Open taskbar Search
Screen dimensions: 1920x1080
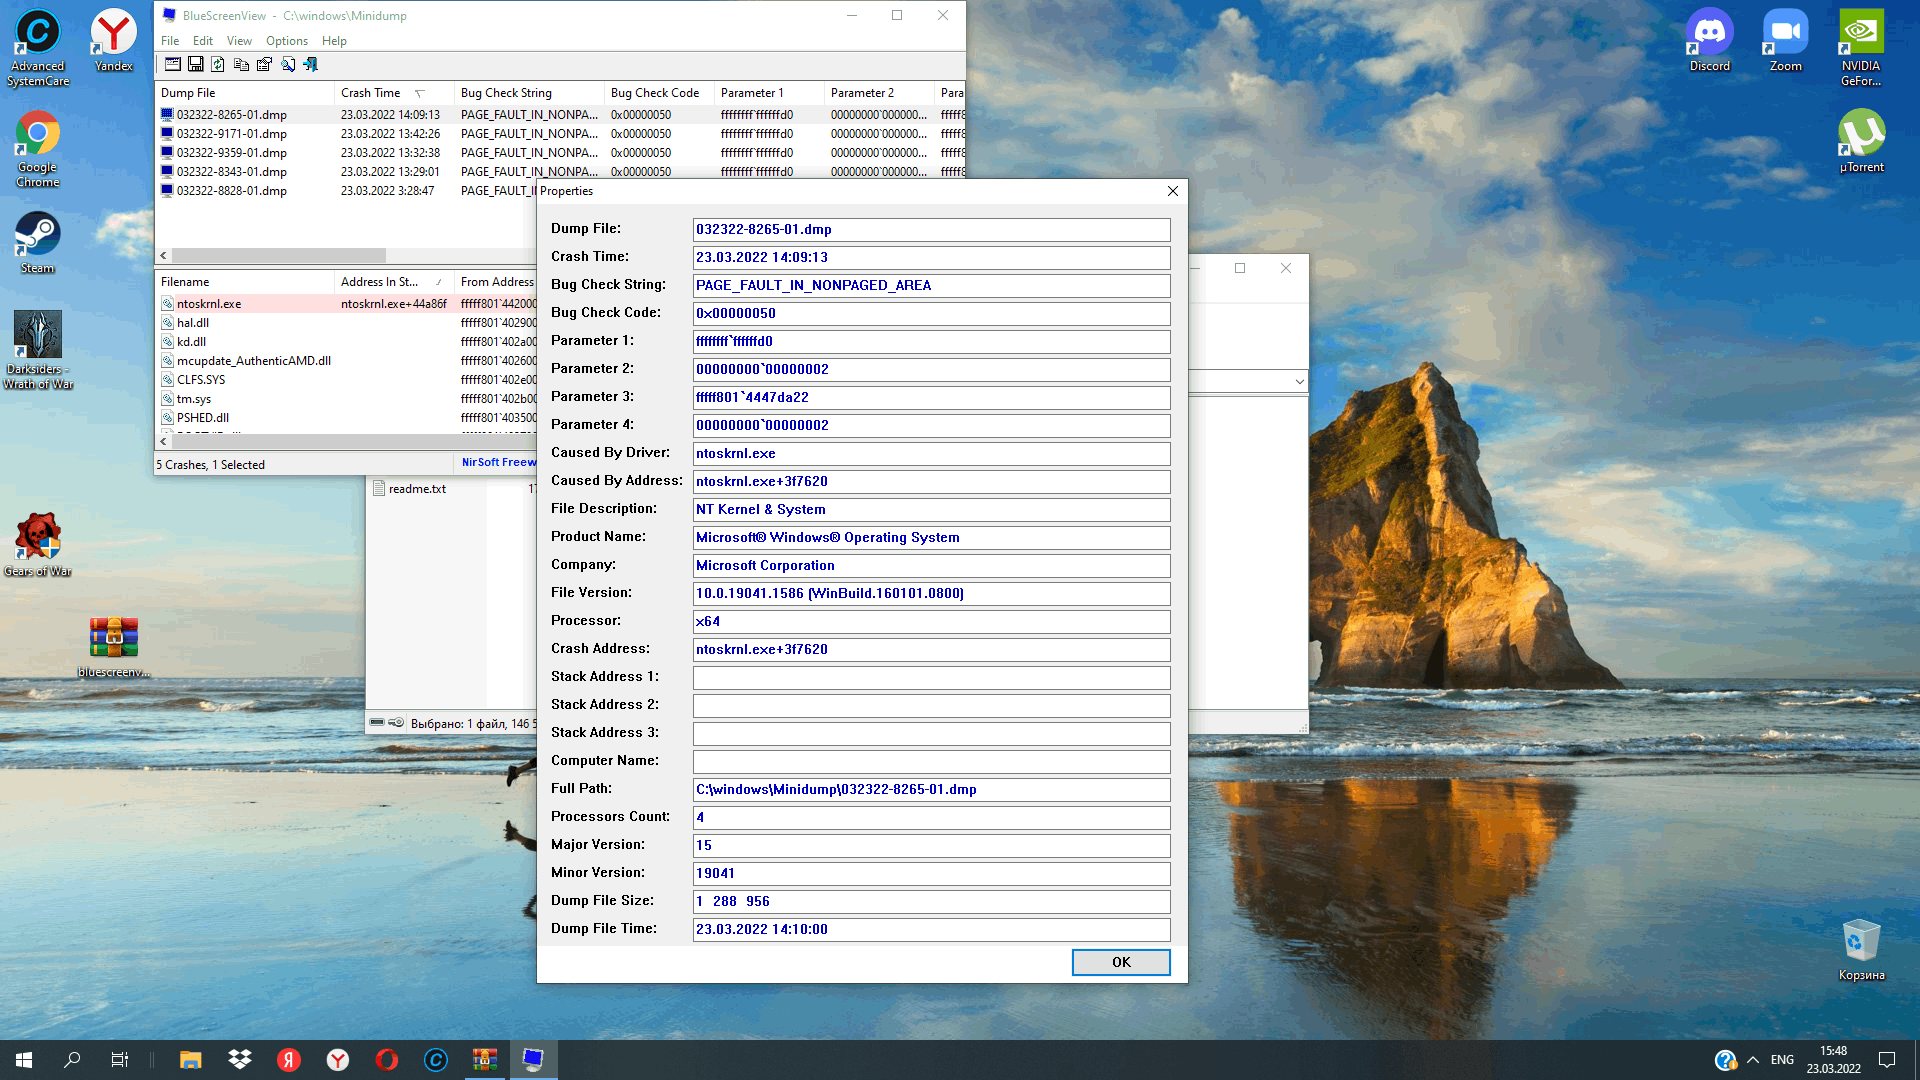click(72, 1060)
